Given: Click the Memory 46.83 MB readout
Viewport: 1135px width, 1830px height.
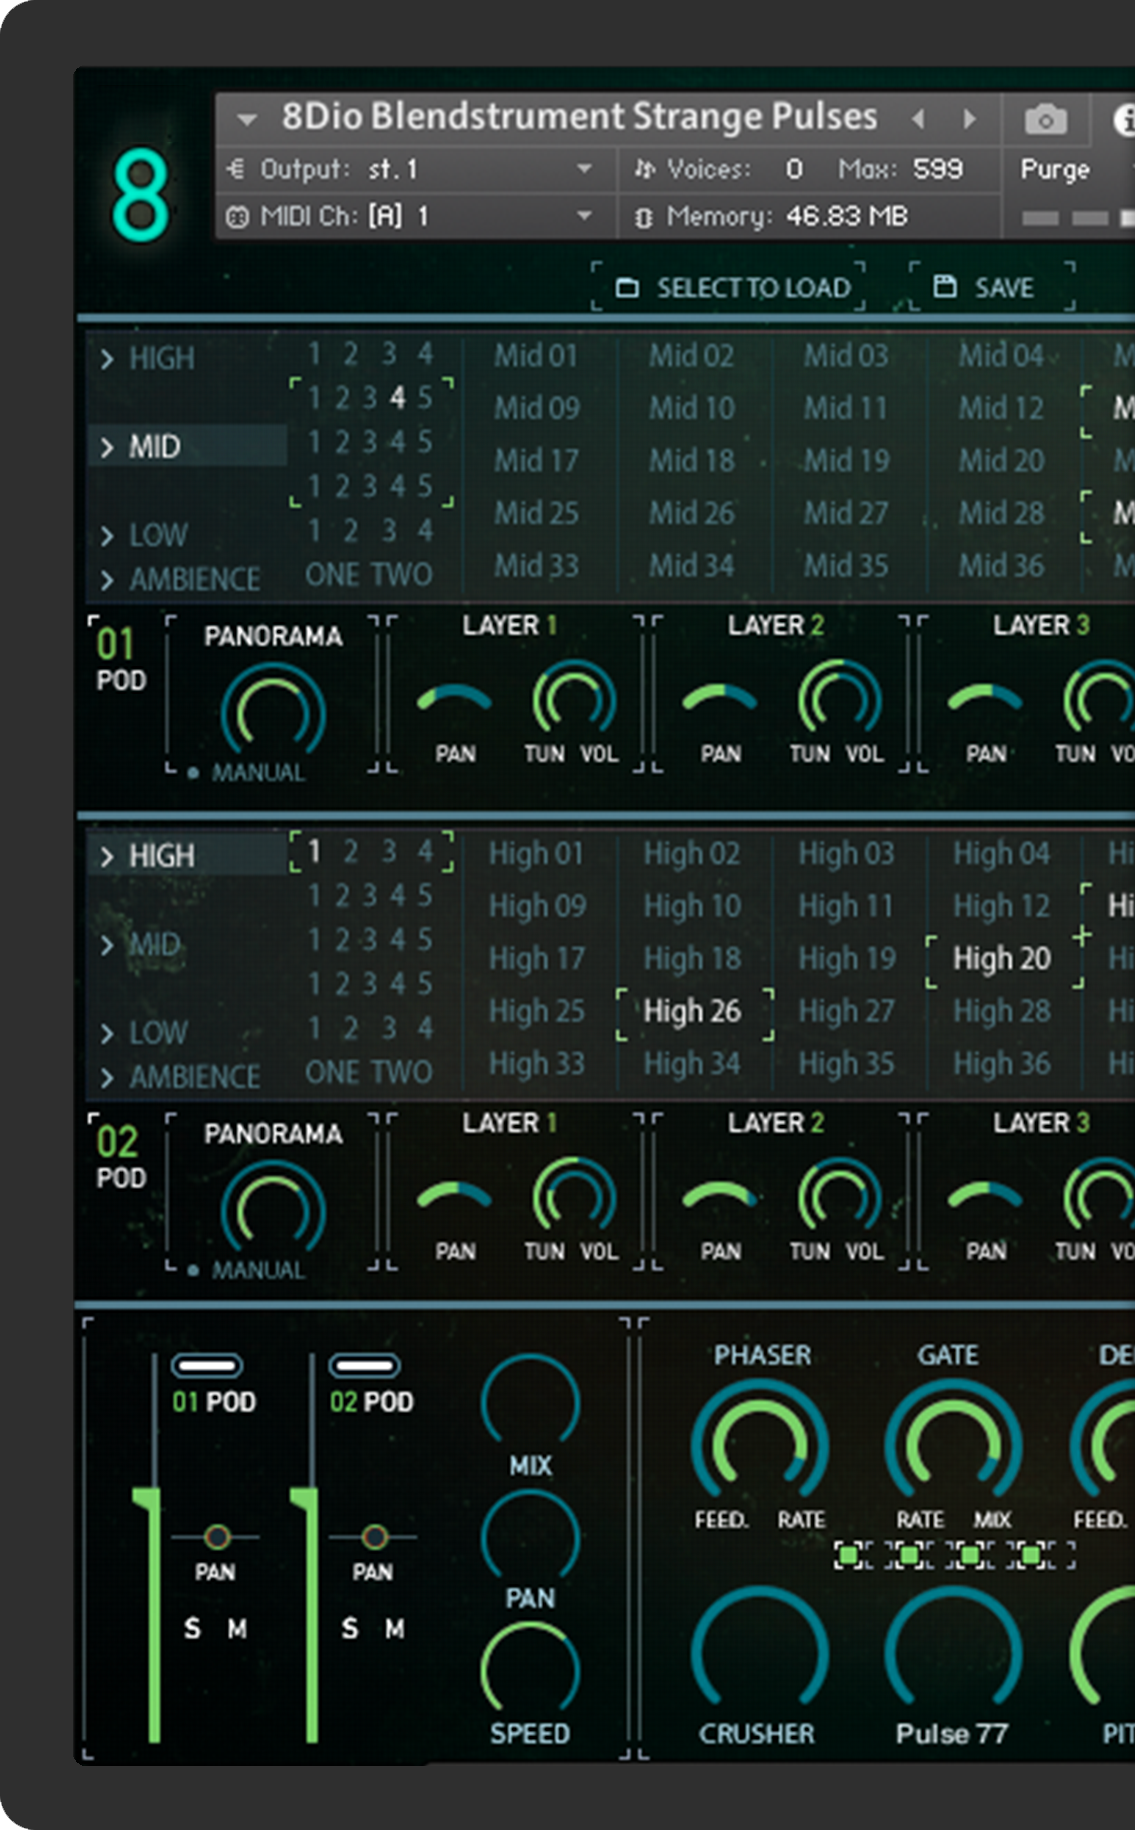Looking at the screenshot, I should [773, 216].
